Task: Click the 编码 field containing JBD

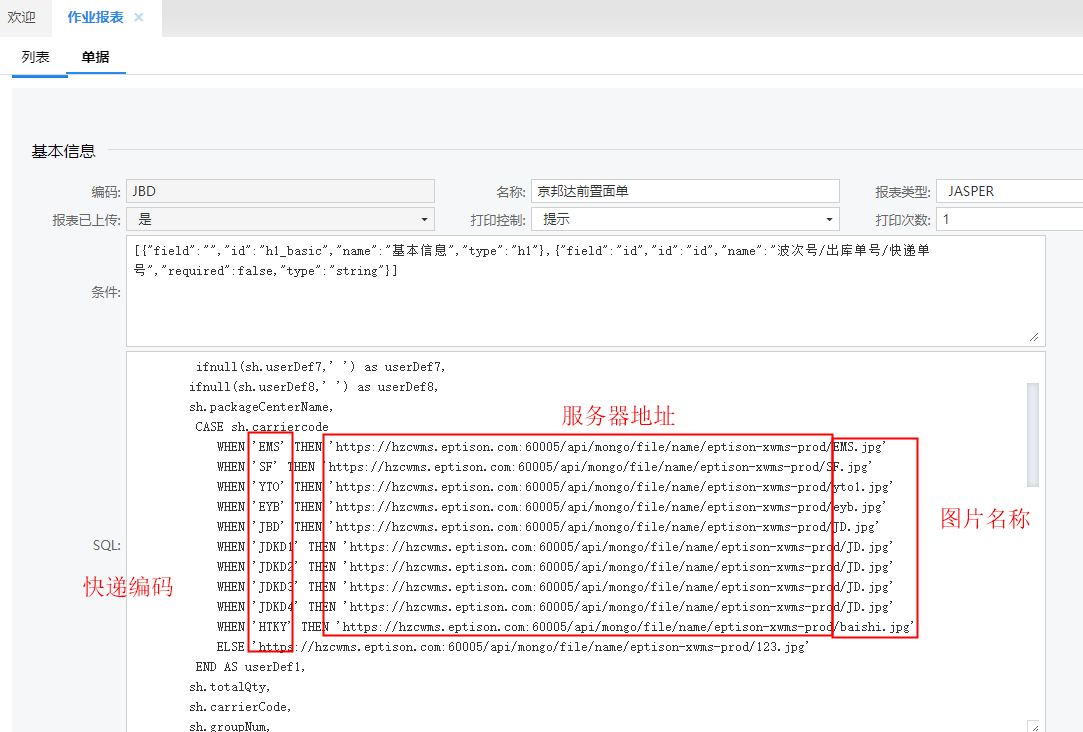Action: [x=280, y=191]
